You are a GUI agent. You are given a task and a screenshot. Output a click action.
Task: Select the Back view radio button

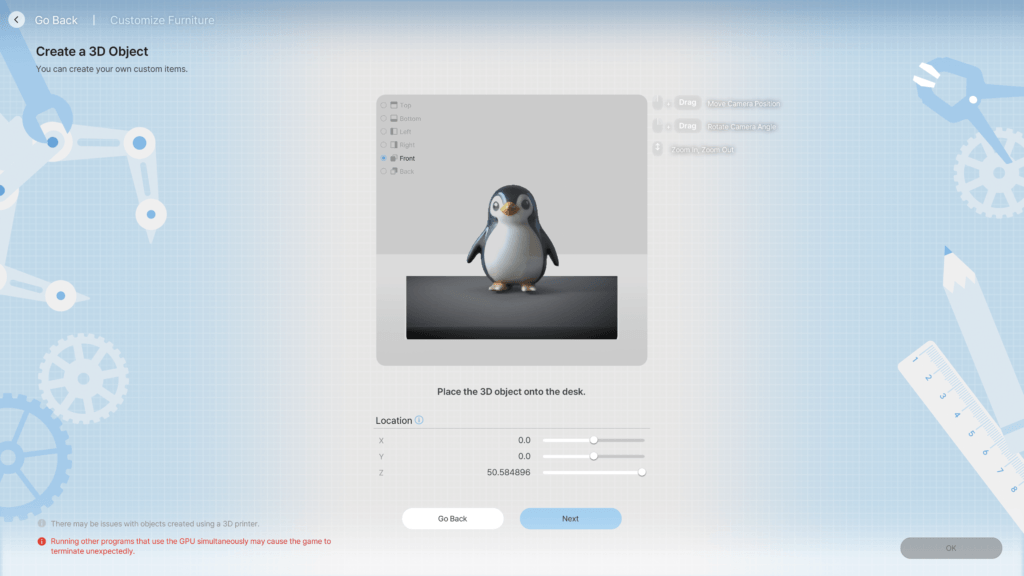coord(384,171)
